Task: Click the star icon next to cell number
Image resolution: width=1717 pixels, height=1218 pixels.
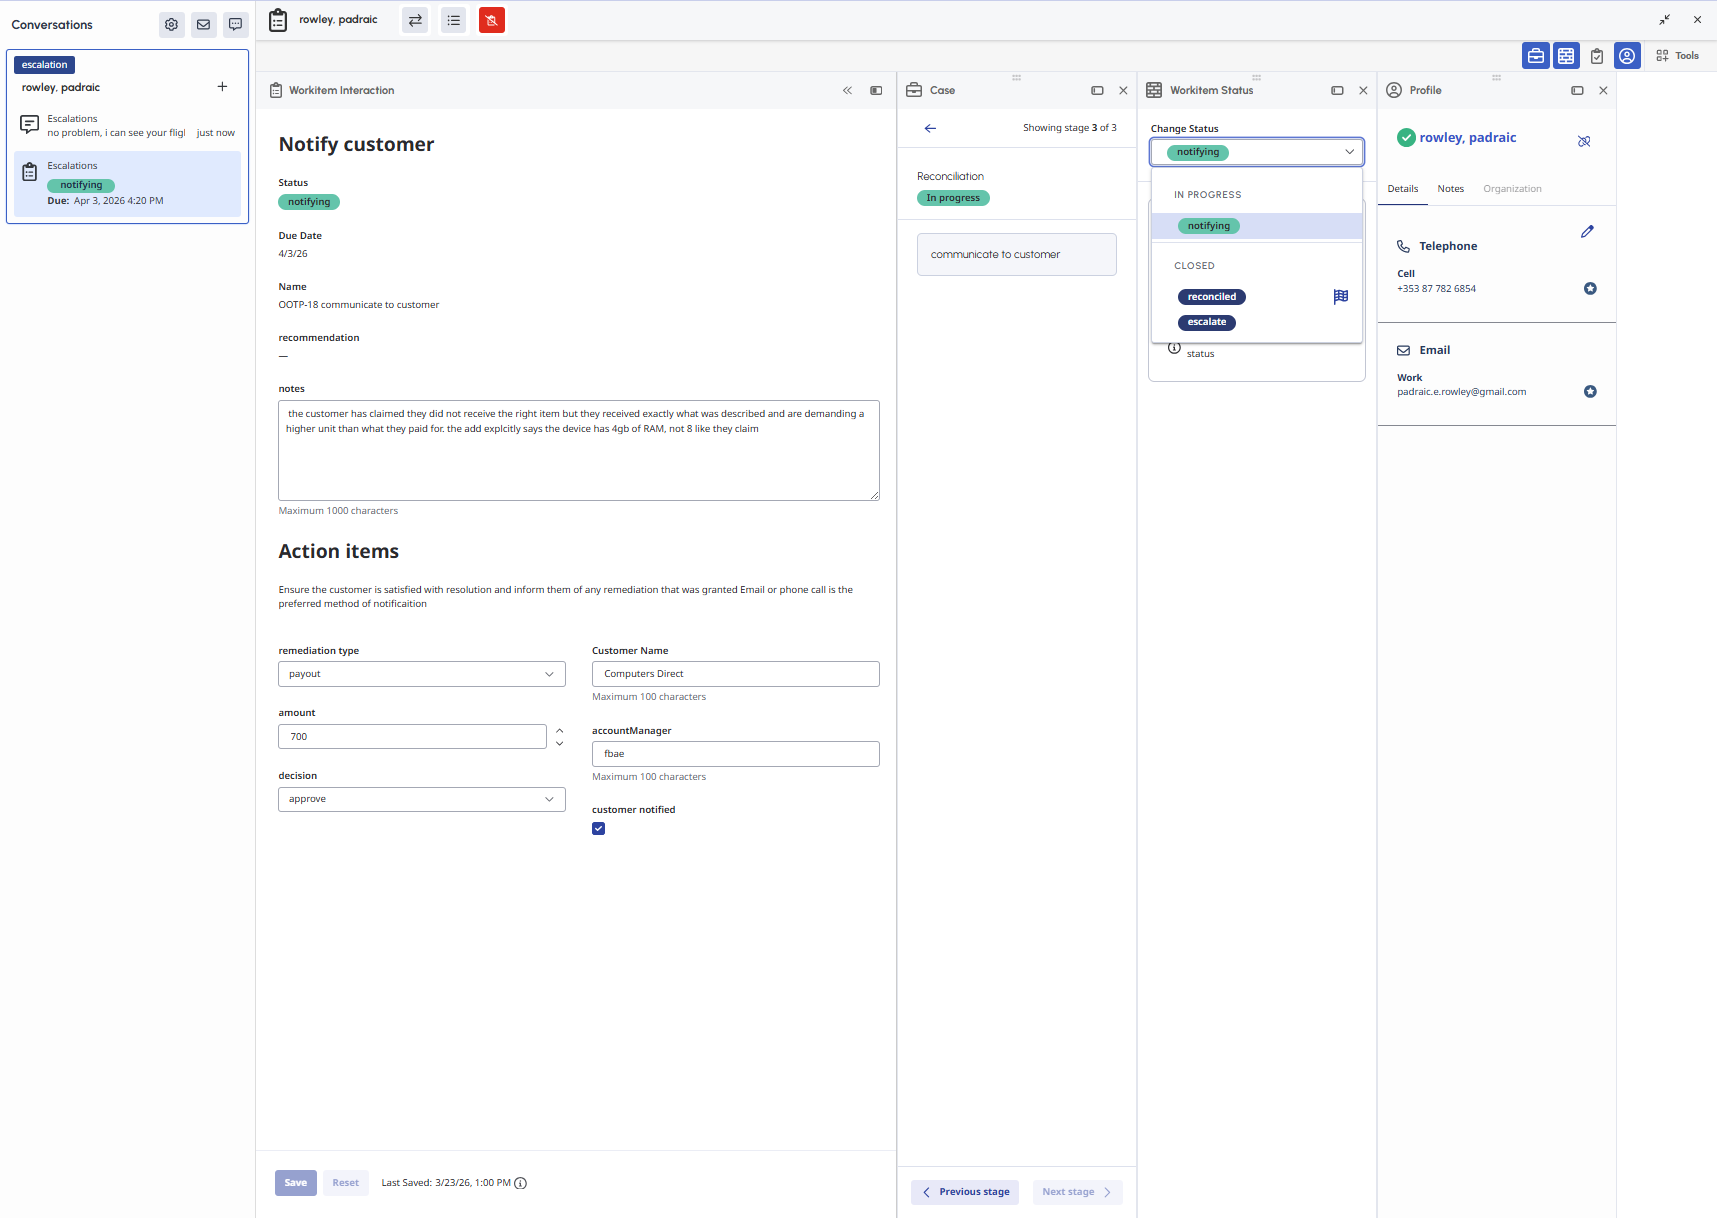Action: pos(1590,289)
